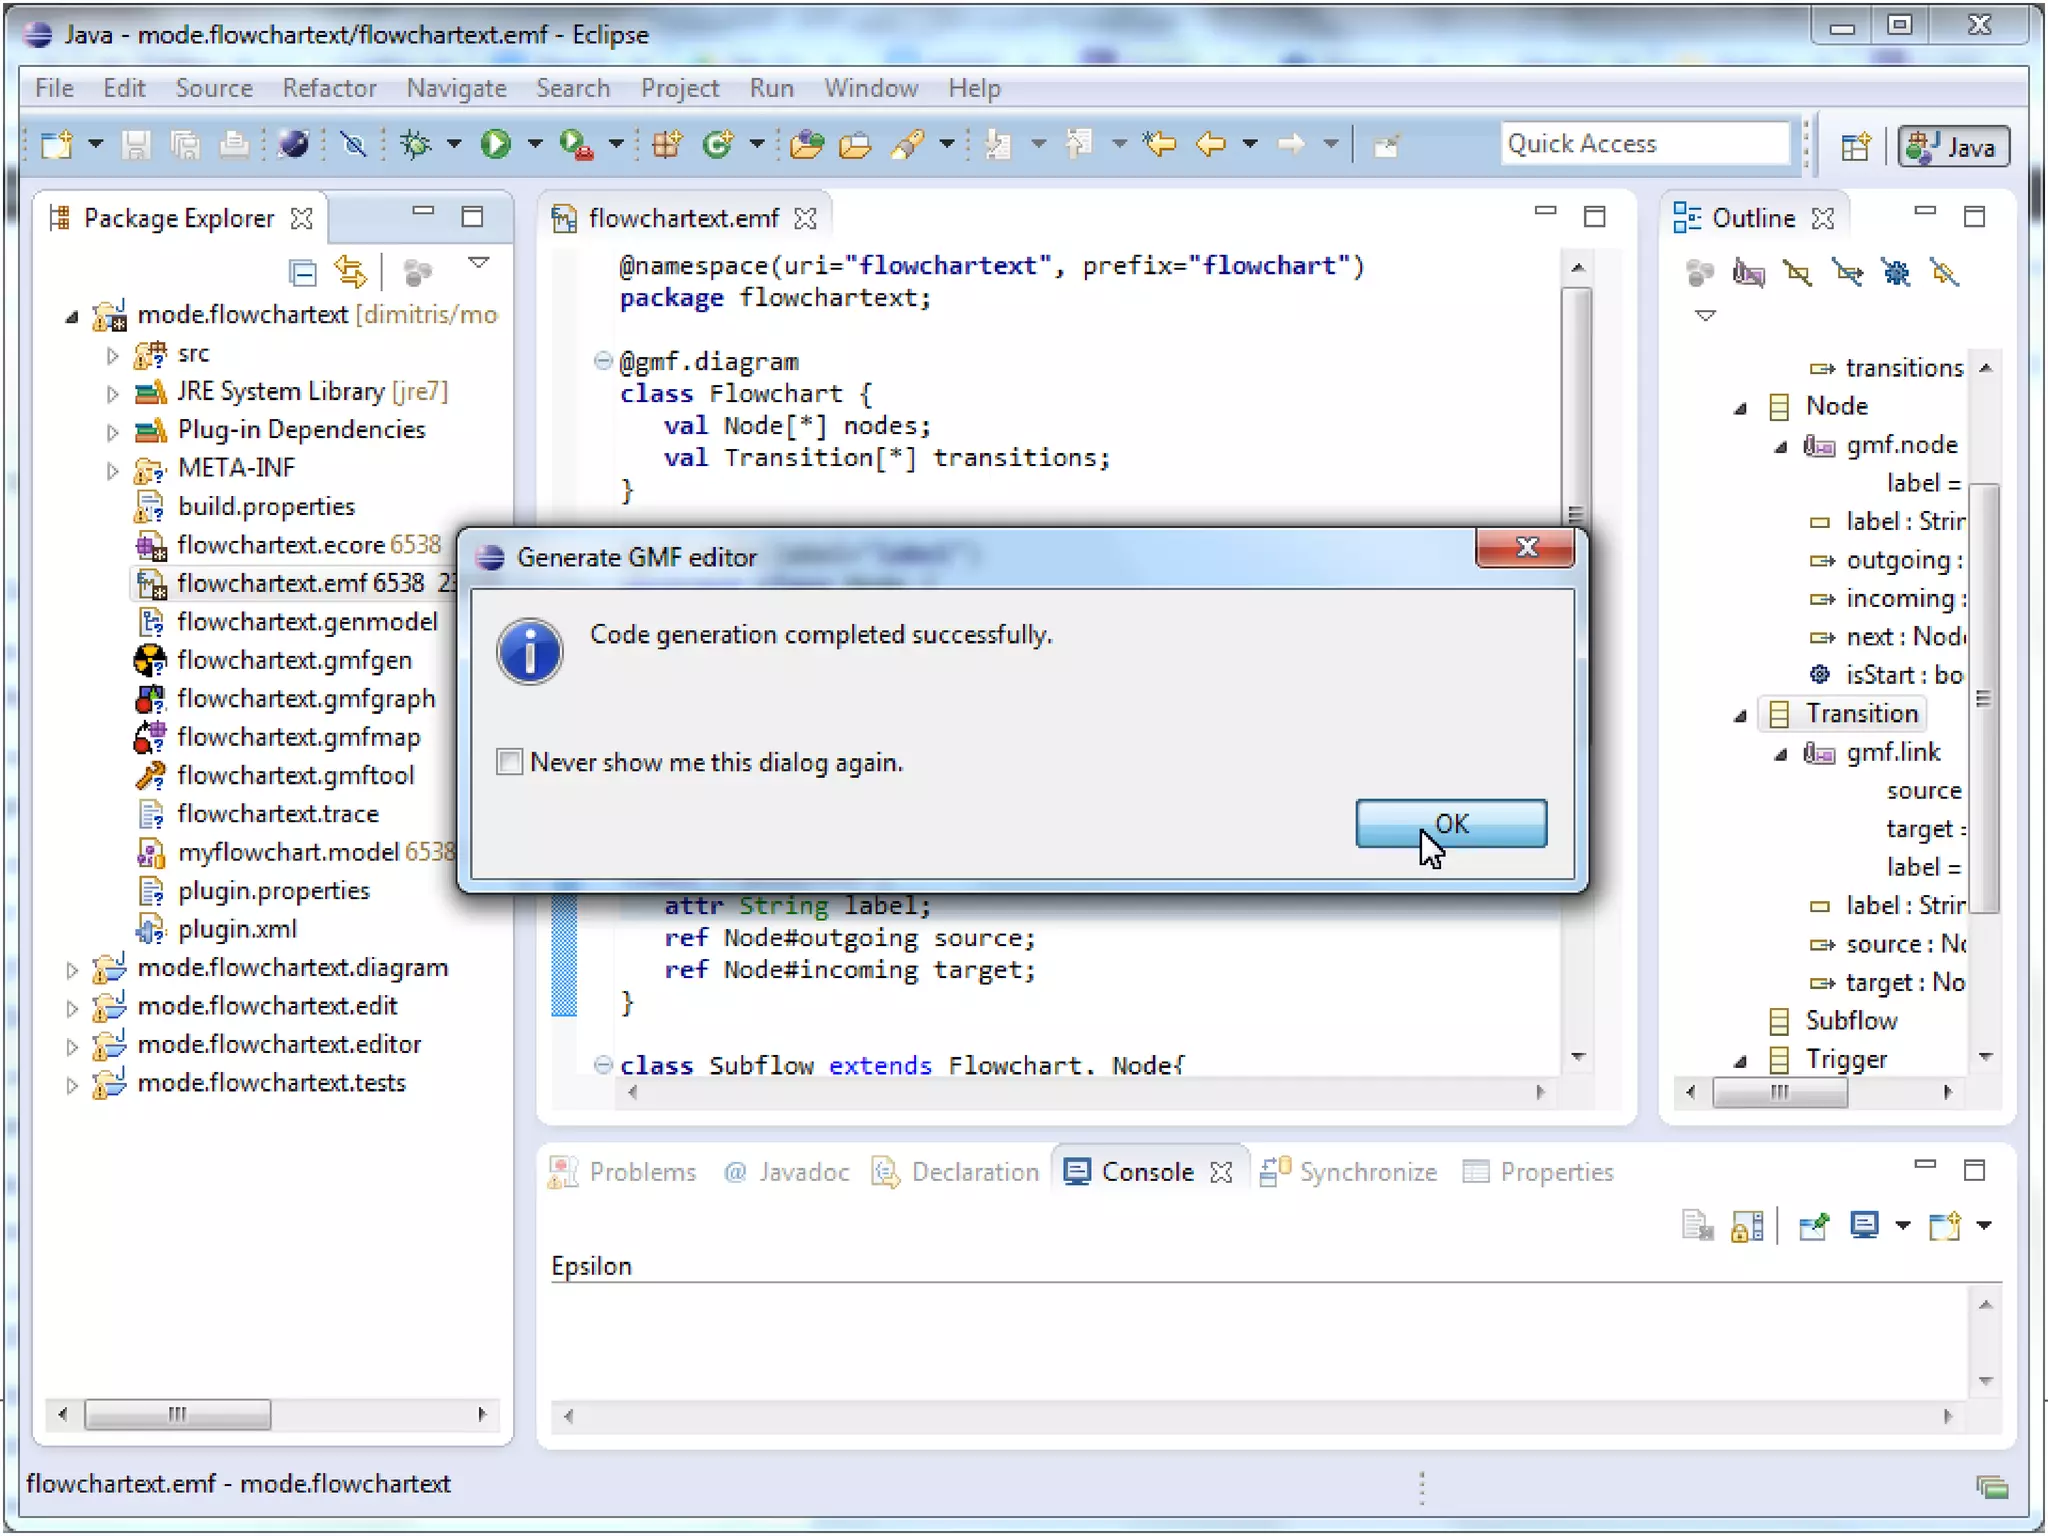The height and width of the screenshot is (1536, 2048).
Task: Click the Save disk toolbar icon
Action: click(x=136, y=146)
